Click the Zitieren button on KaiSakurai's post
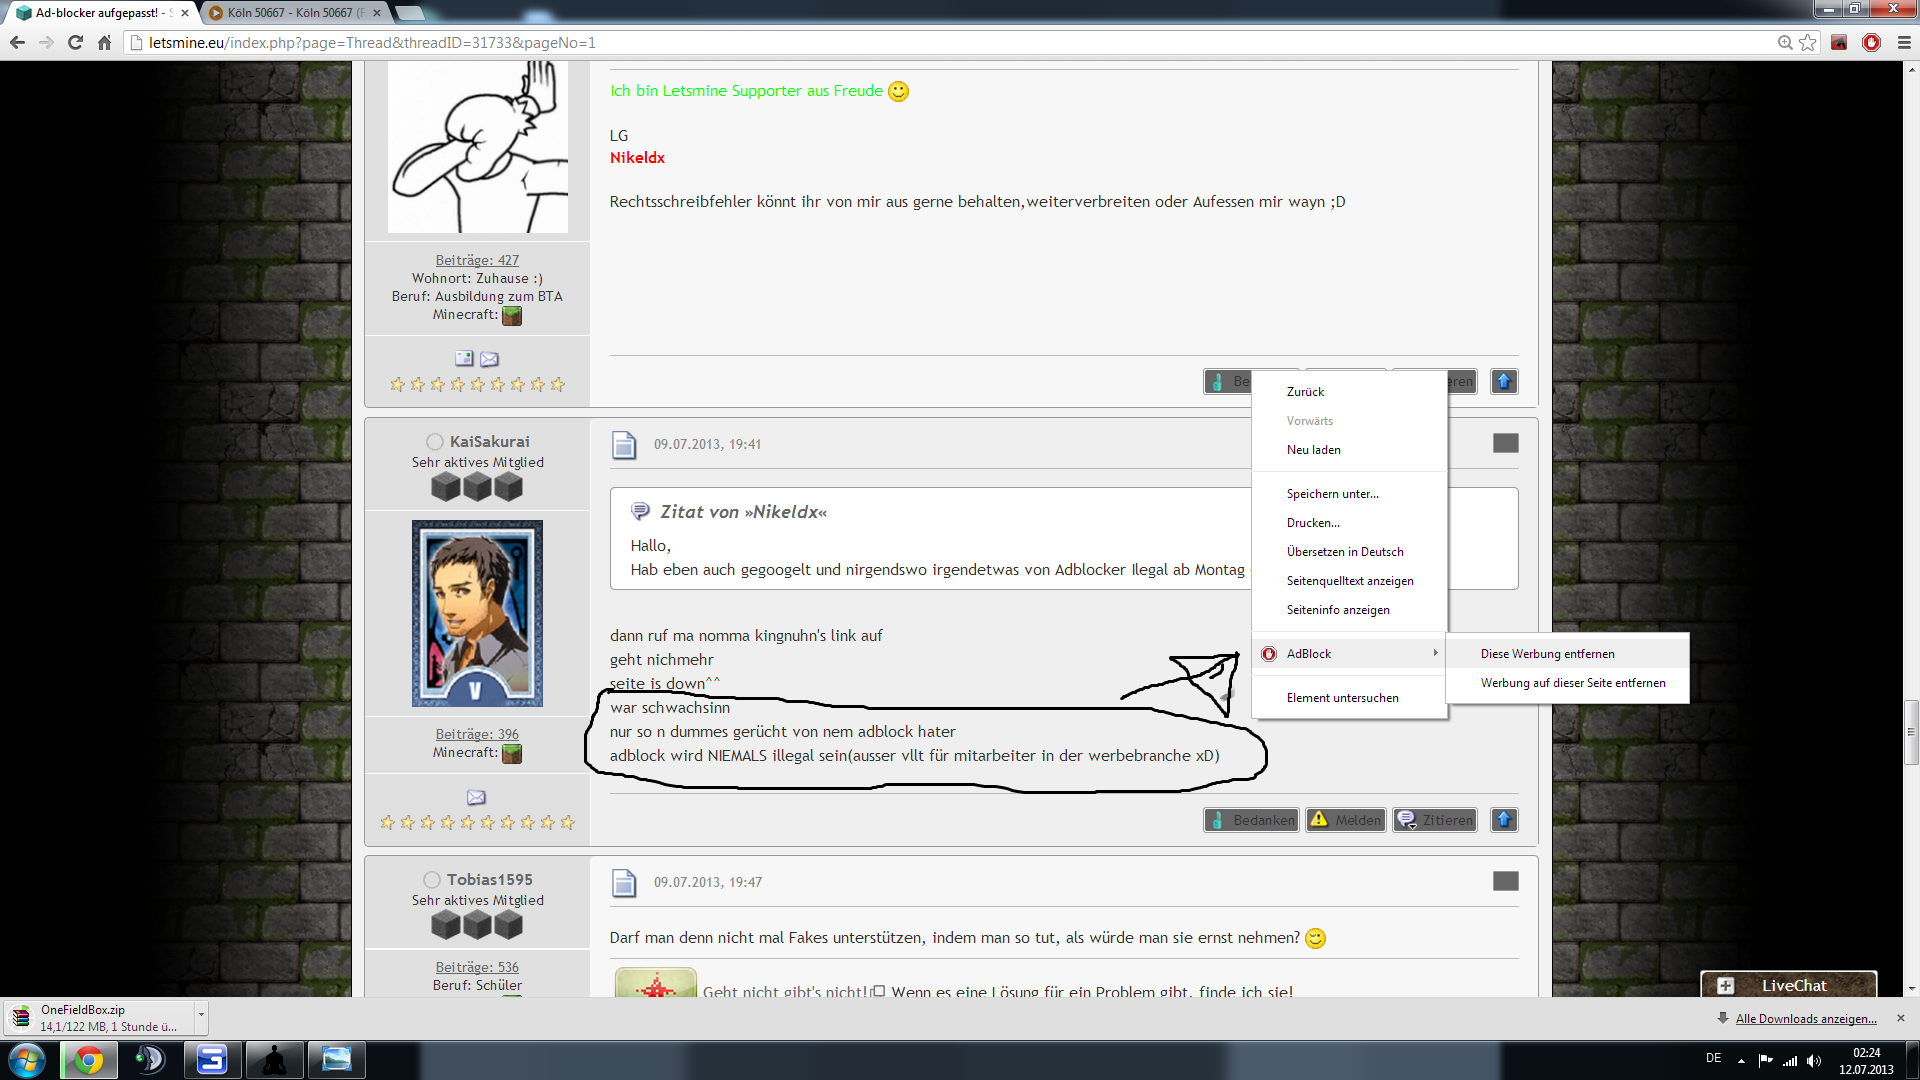The width and height of the screenshot is (1920, 1080). pyautogui.click(x=1436, y=820)
